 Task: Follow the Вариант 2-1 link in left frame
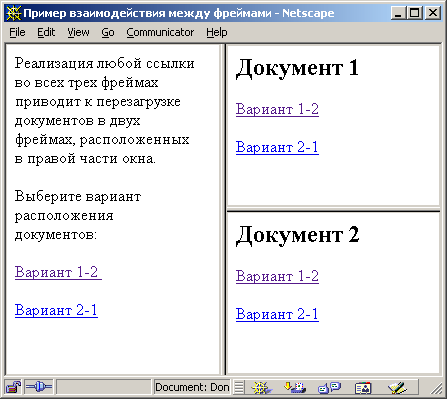point(56,310)
